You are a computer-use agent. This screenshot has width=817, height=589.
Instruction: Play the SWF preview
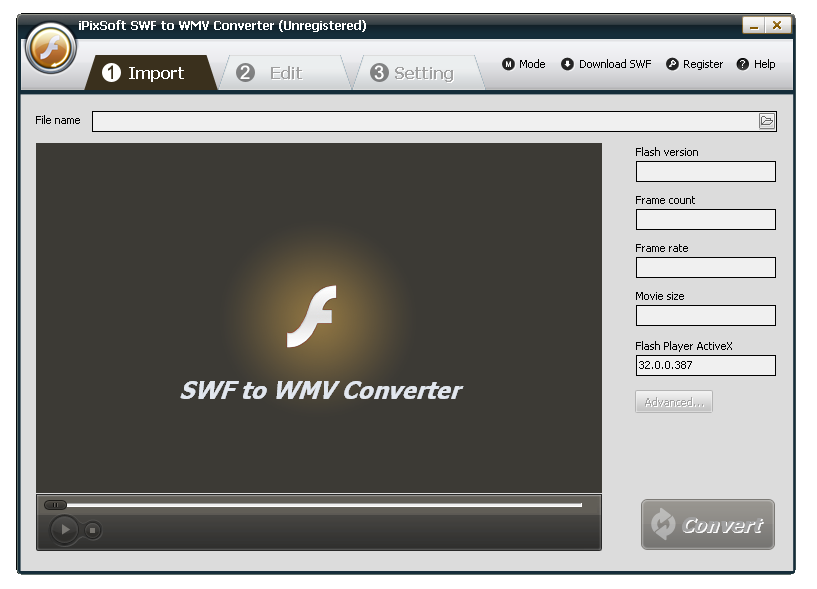point(64,530)
